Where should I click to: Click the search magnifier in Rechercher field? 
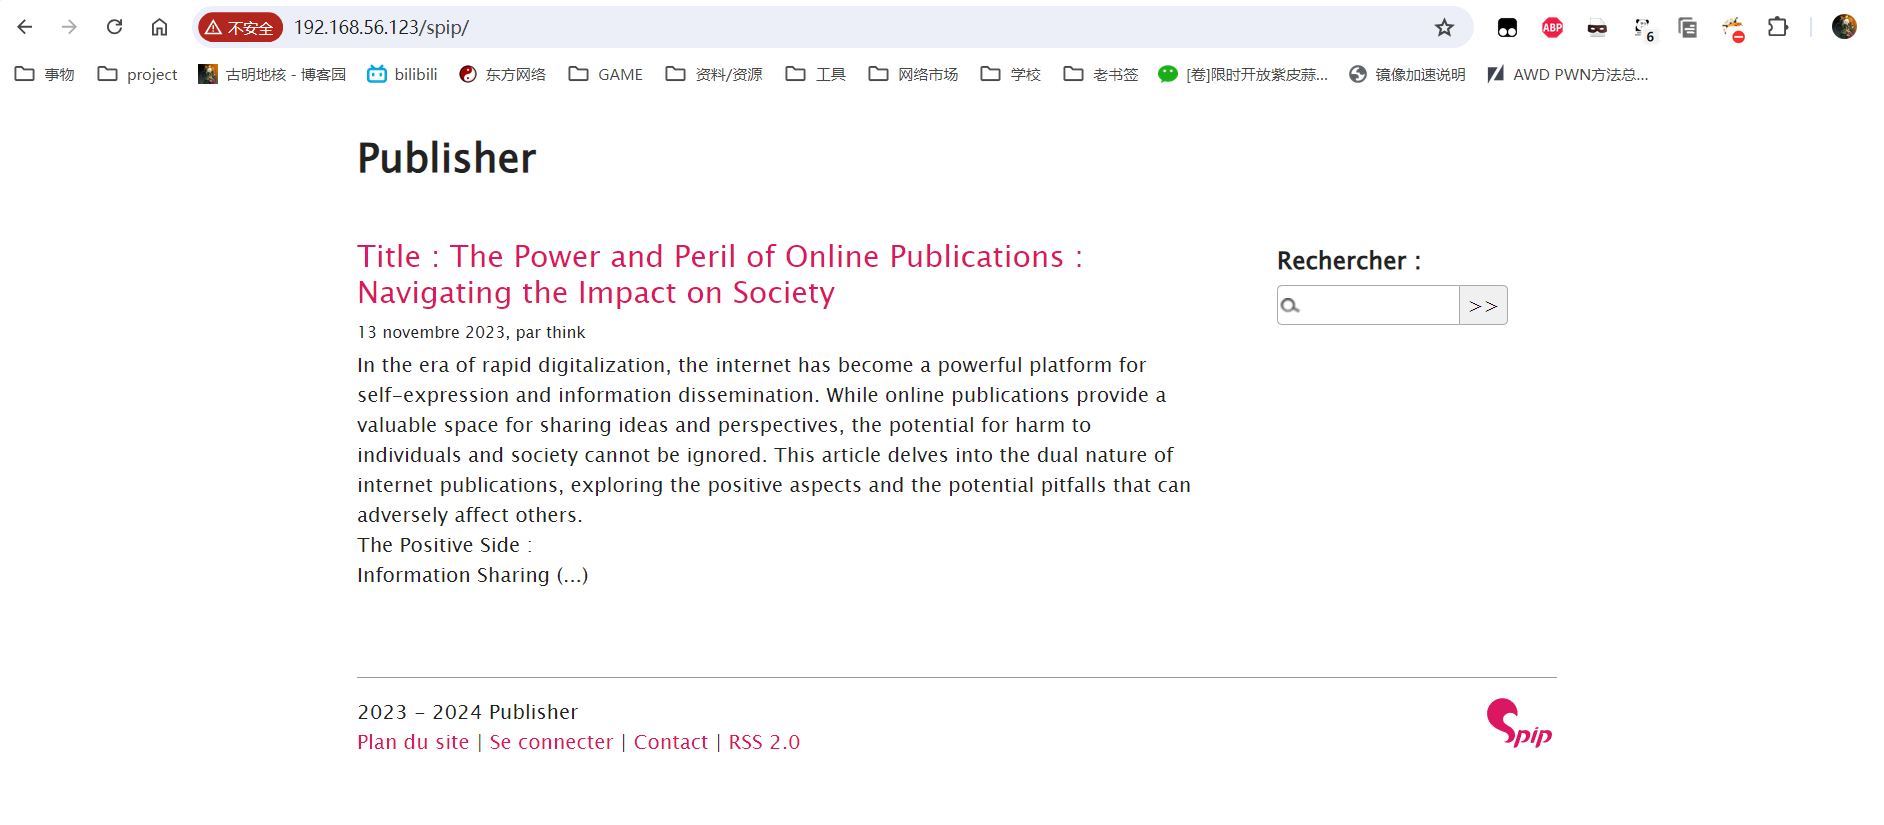click(x=1290, y=305)
